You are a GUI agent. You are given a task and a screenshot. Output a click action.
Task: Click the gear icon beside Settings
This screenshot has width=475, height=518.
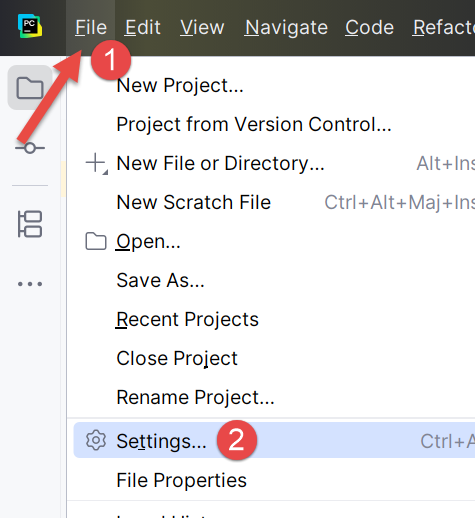coord(96,440)
